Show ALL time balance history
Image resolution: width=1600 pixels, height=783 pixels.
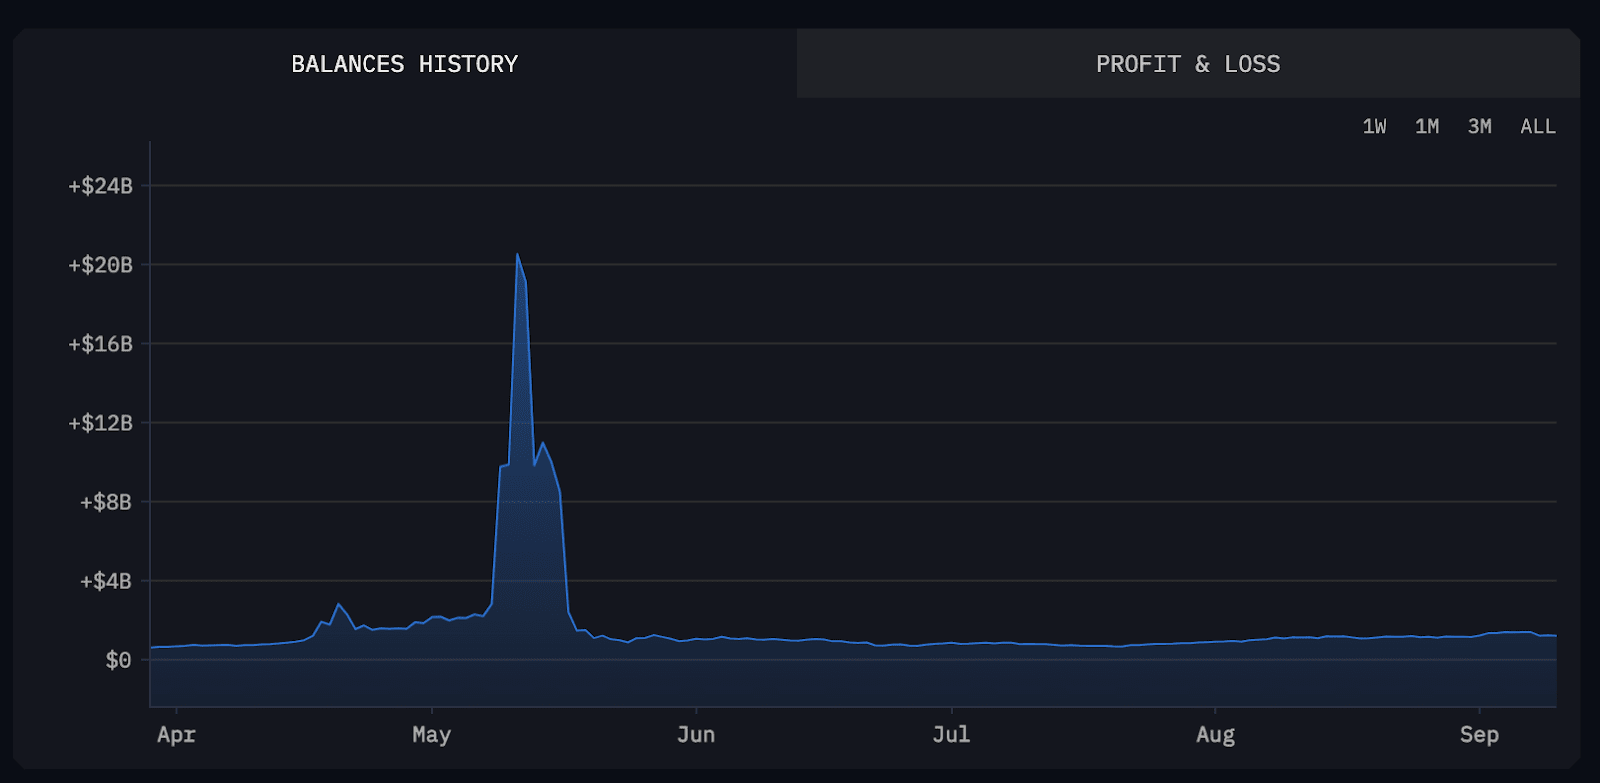click(1538, 127)
